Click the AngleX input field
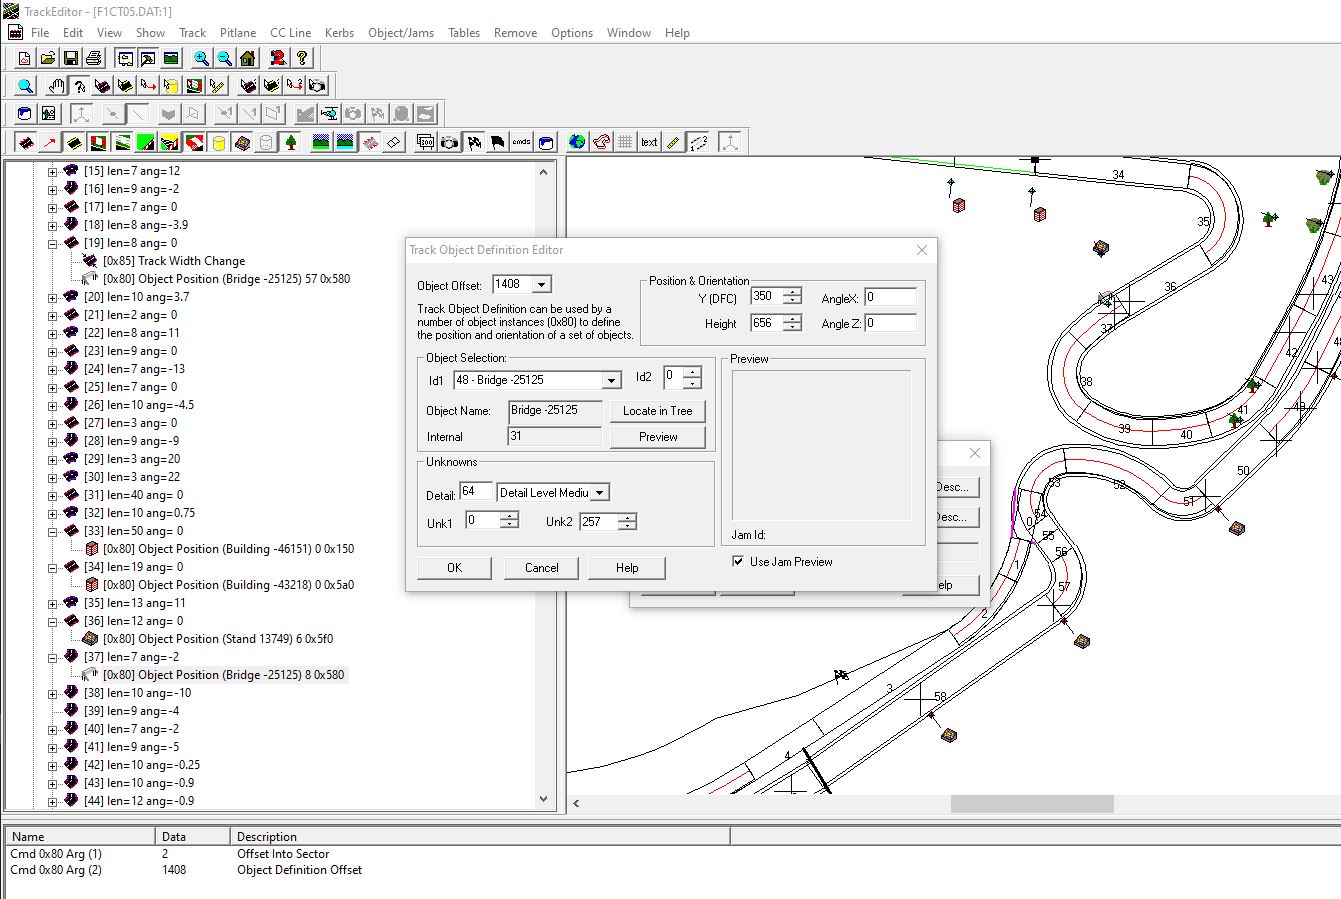Image resolution: width=1341 pixels, height=899 pixels. [890, 298]
